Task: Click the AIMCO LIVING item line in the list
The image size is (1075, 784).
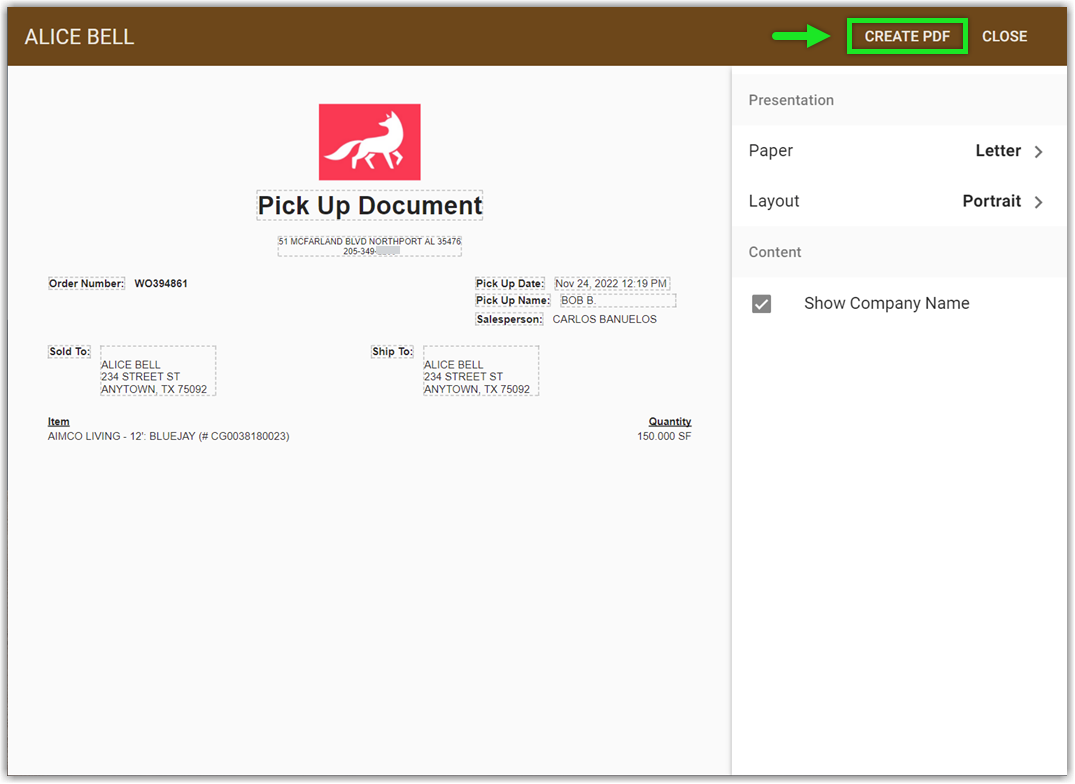Action: 168,436
